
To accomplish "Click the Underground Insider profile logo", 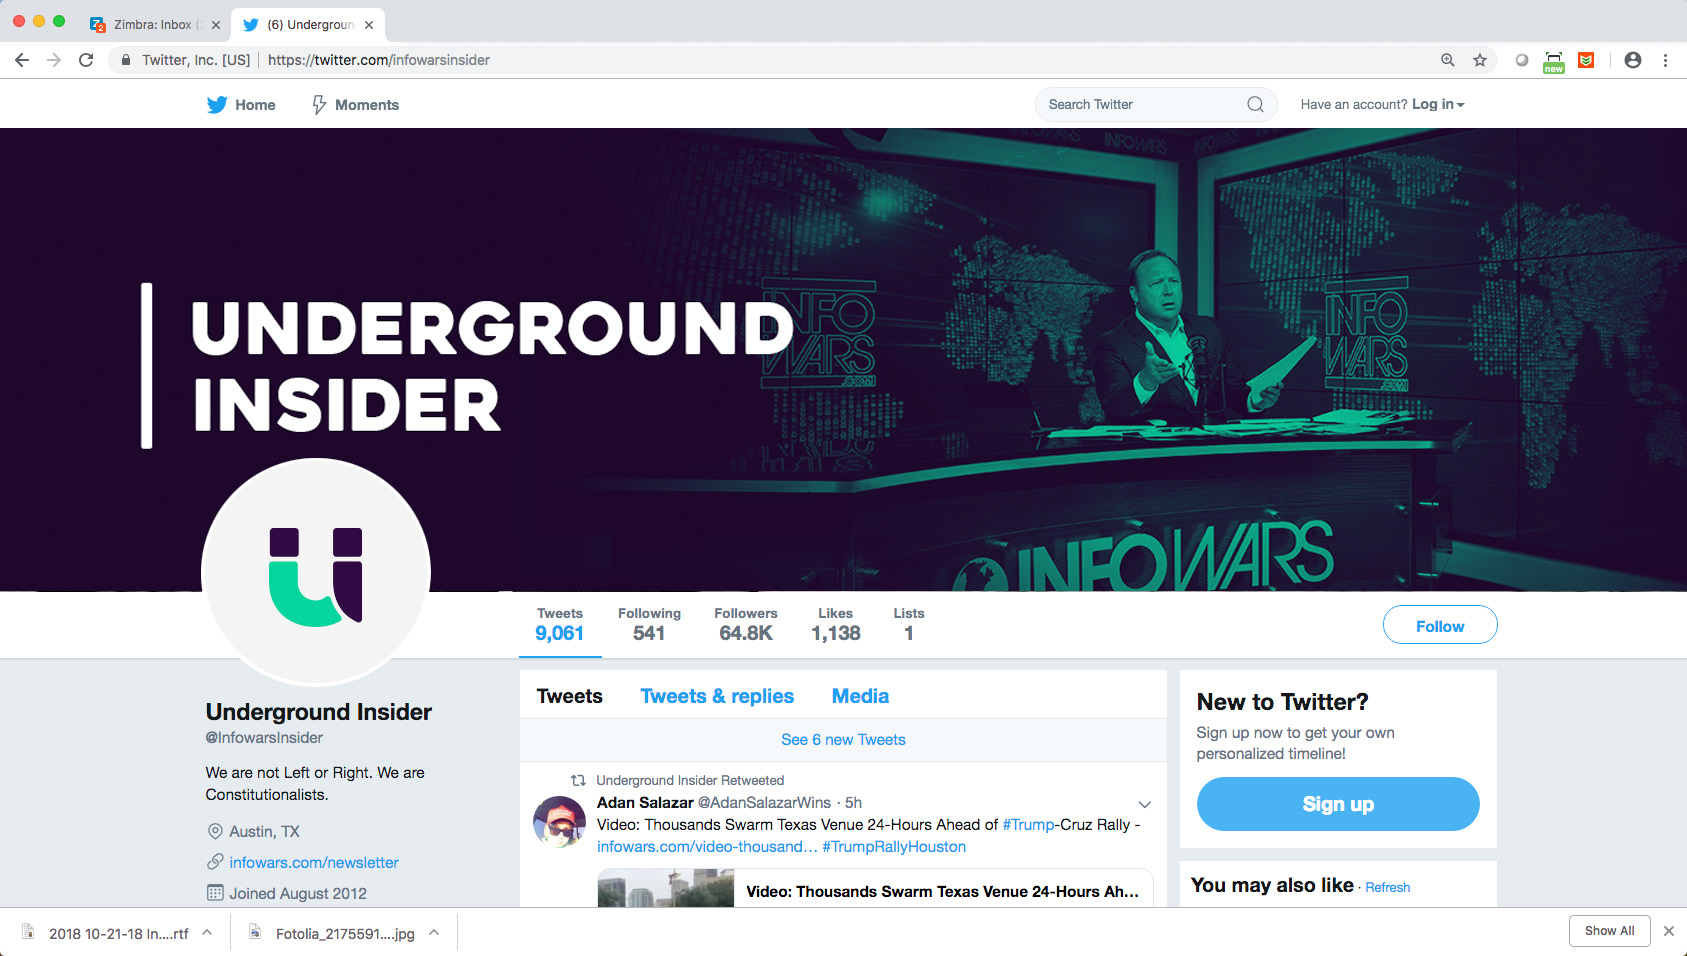I will pos(316,572).
